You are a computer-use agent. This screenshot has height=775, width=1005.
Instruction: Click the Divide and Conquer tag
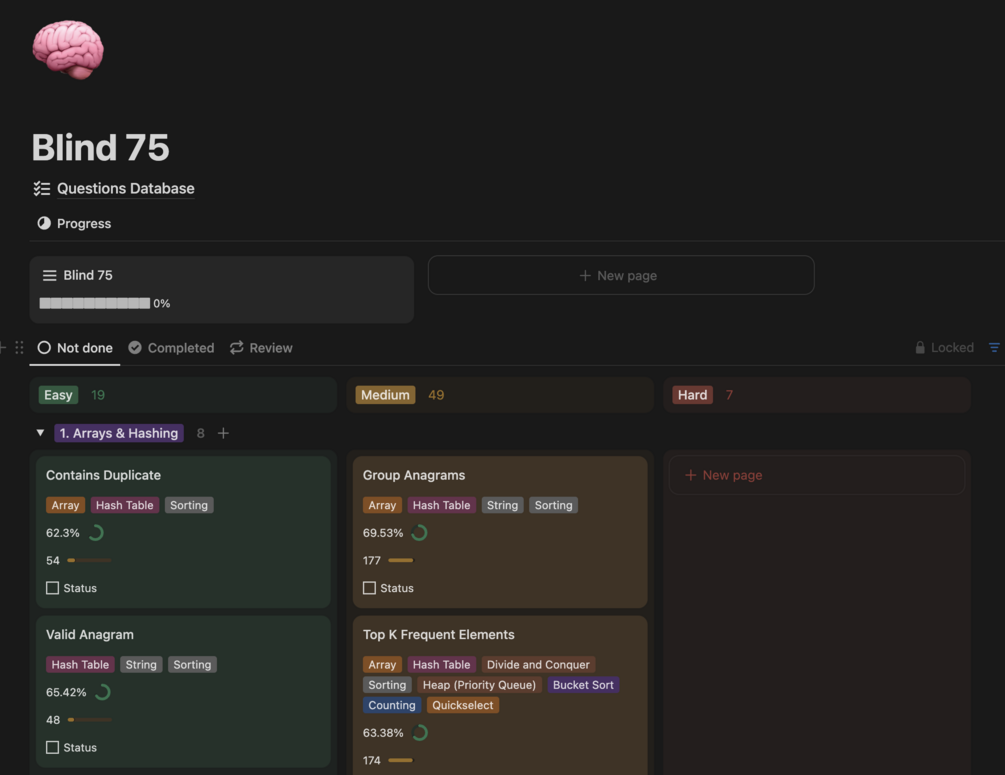[538, 665]
